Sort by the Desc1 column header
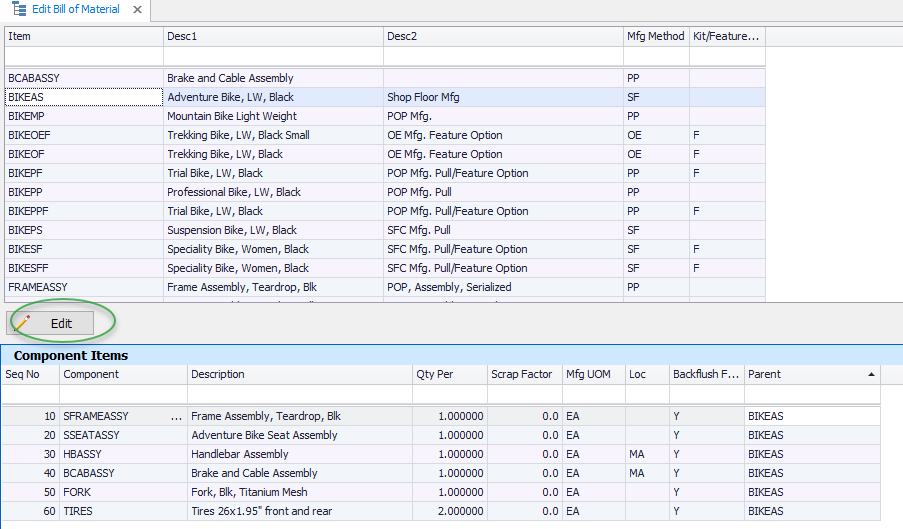This screenshot has width=903, height=529. point(274,36)
